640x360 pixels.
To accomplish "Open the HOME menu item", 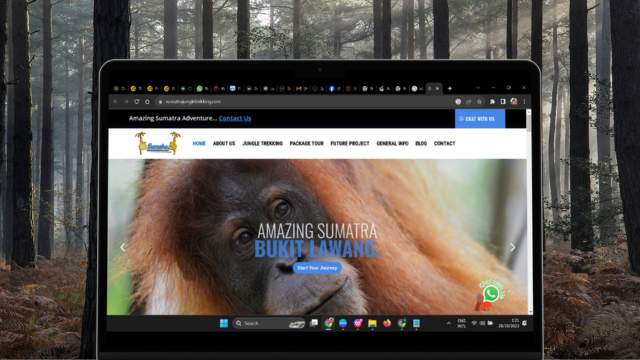I will click(x=199, y=143).
